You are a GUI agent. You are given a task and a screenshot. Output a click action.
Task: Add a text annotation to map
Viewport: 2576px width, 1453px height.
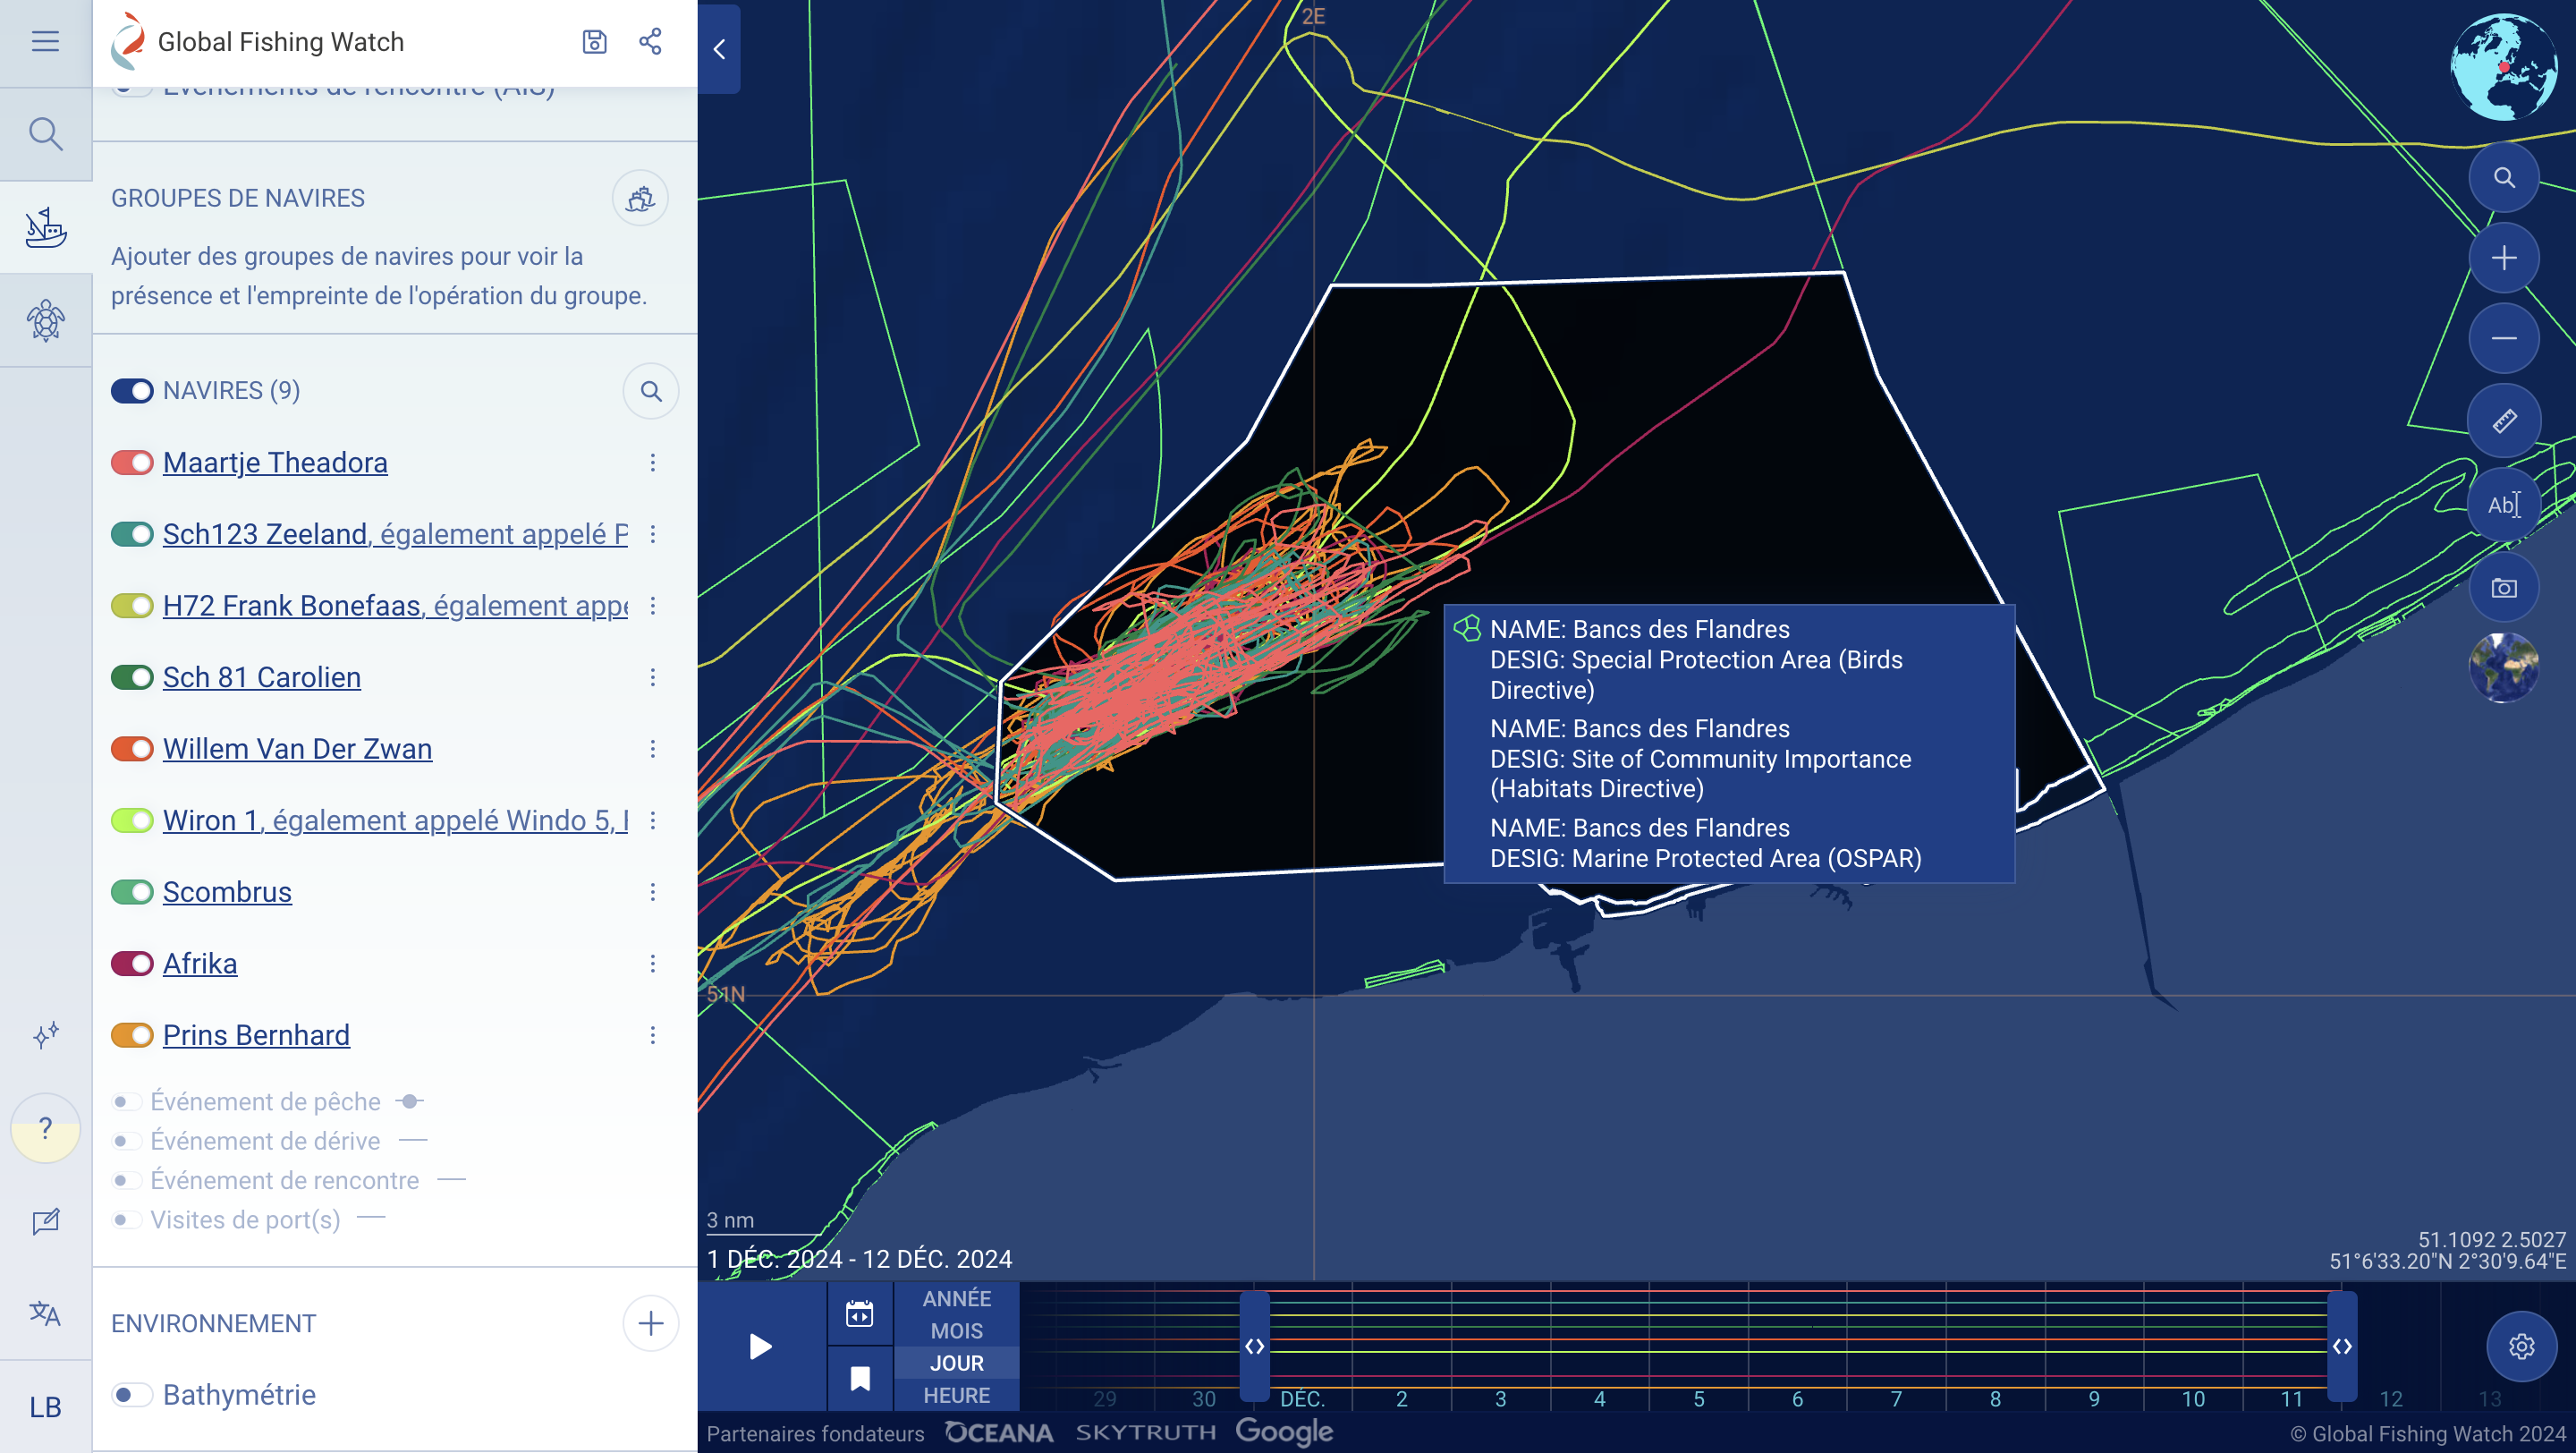point(2503,504)
